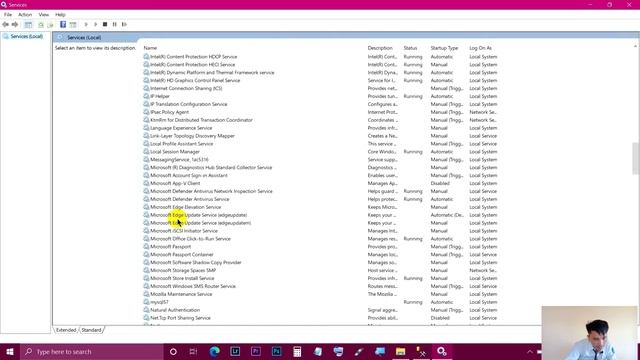Open File Explorer from the taskbar

coord(400,351)
